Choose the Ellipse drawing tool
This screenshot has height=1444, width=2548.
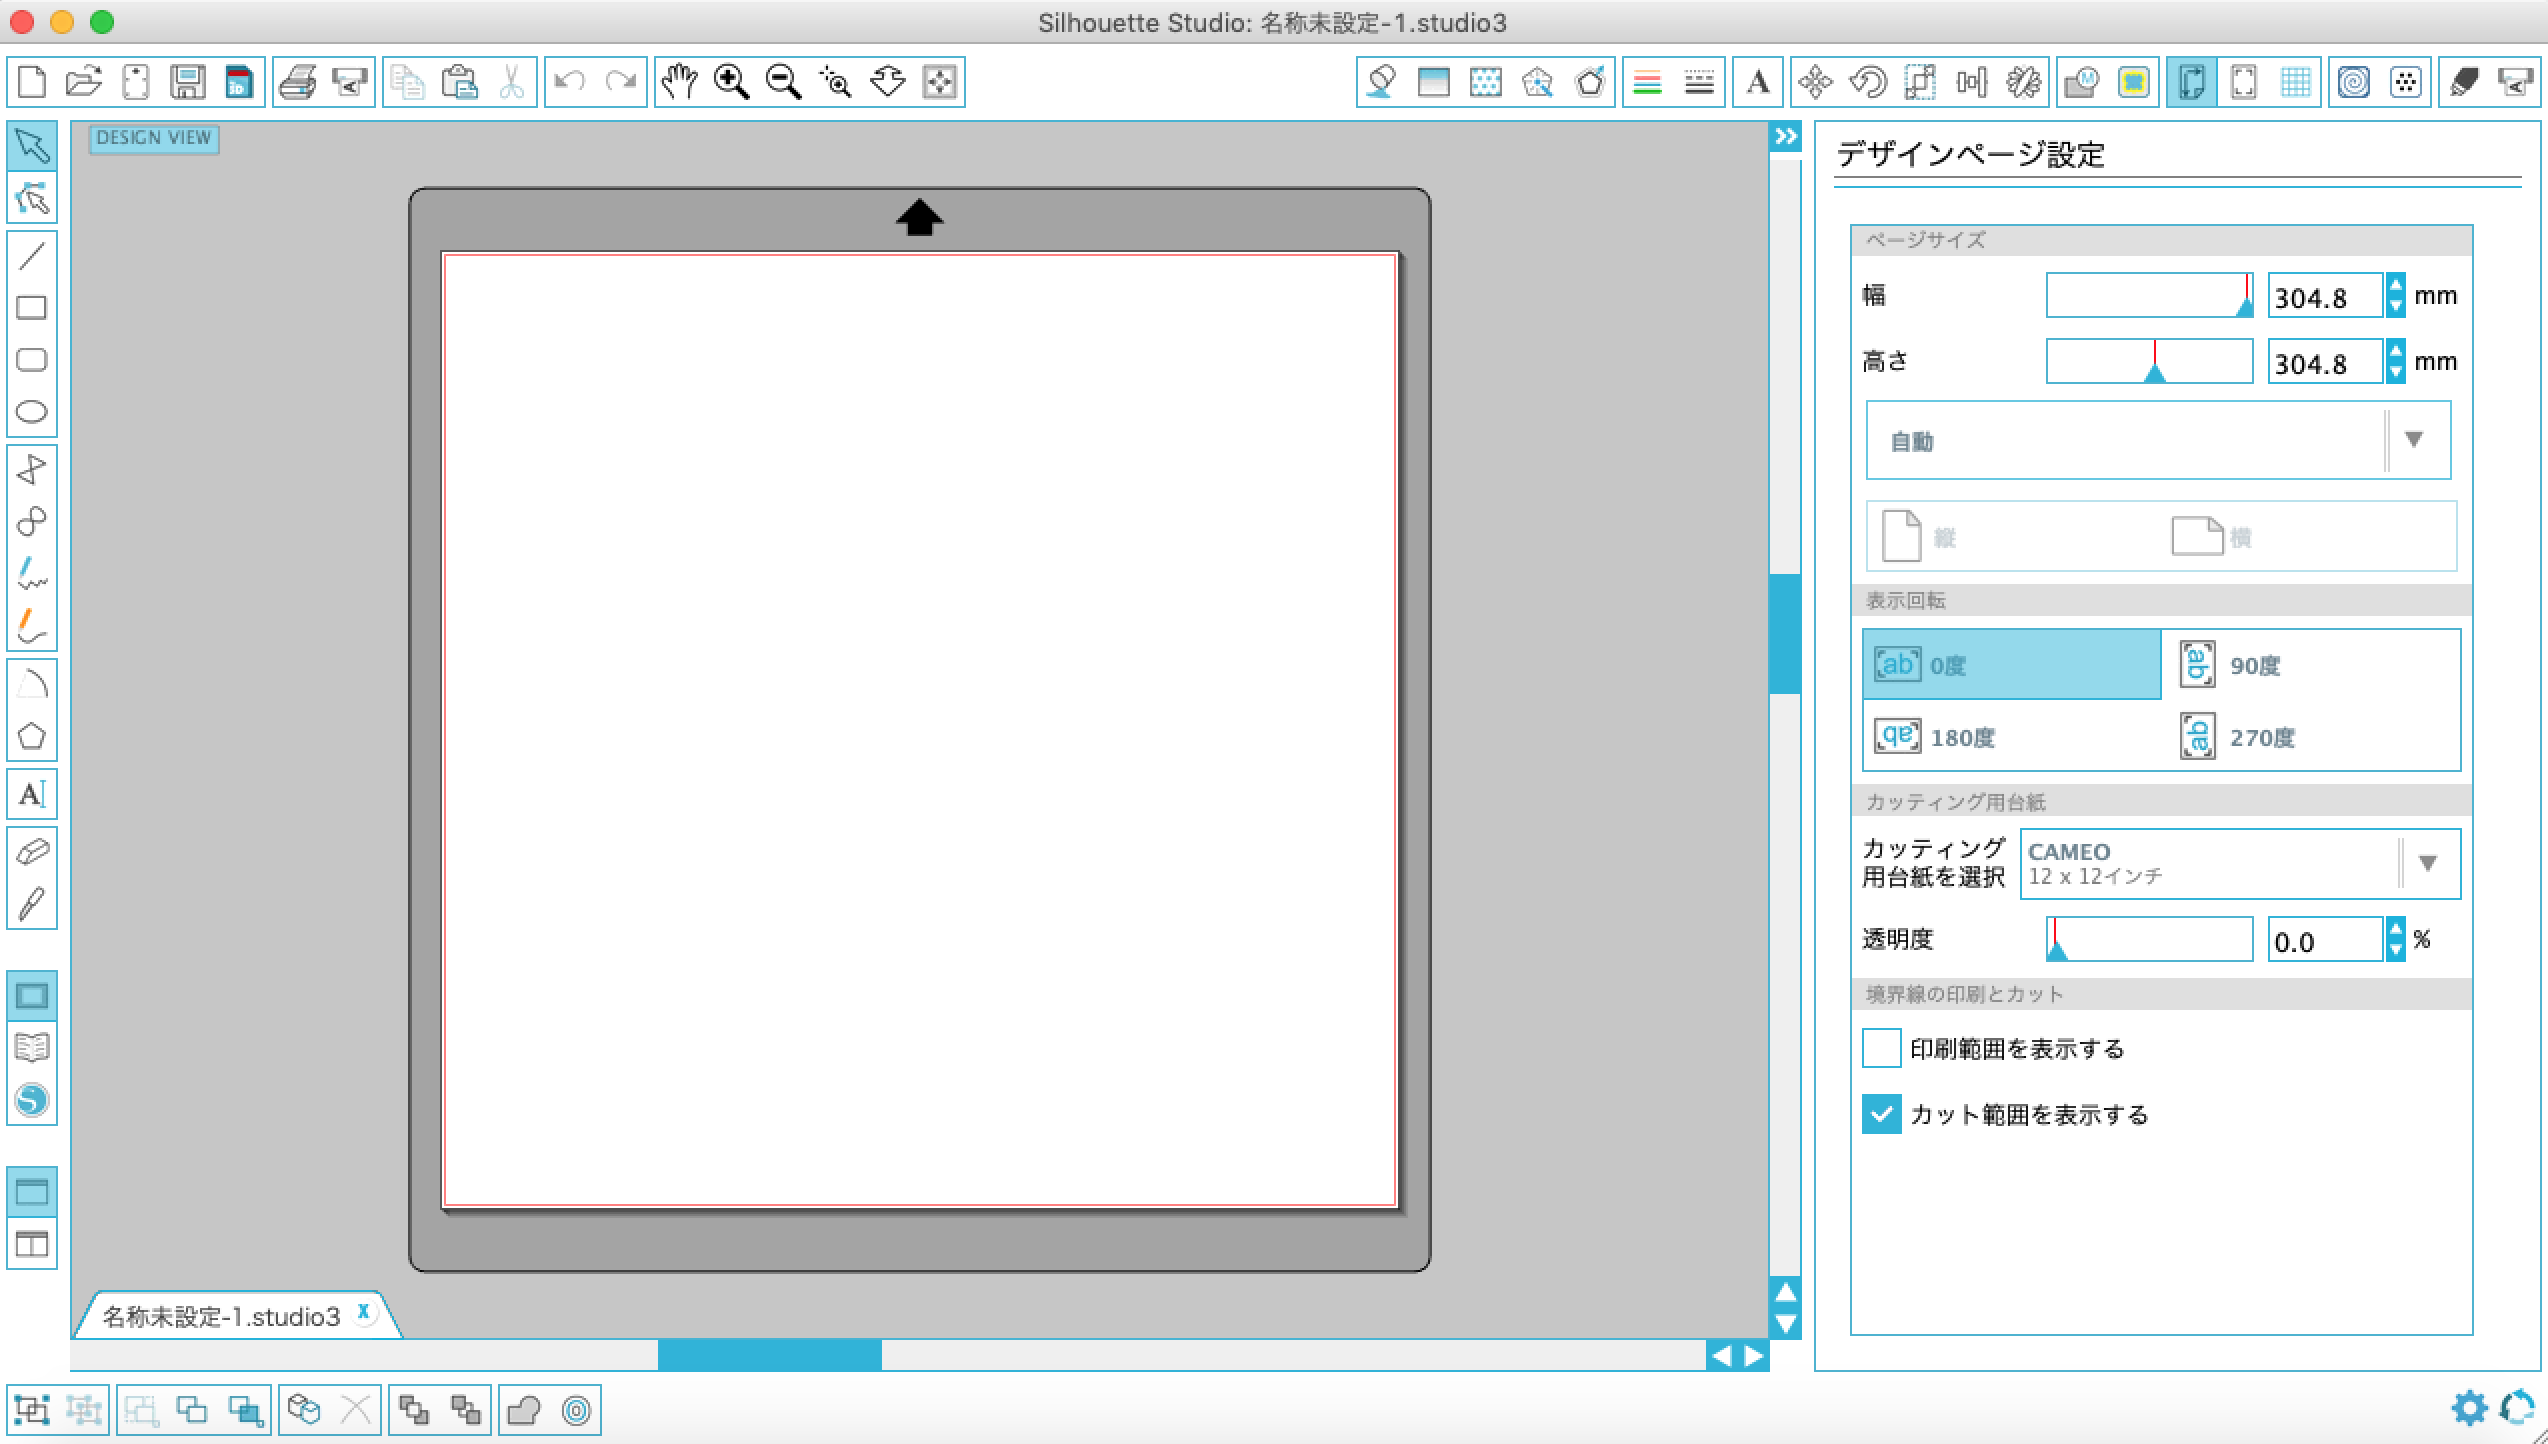click(32, 412)
